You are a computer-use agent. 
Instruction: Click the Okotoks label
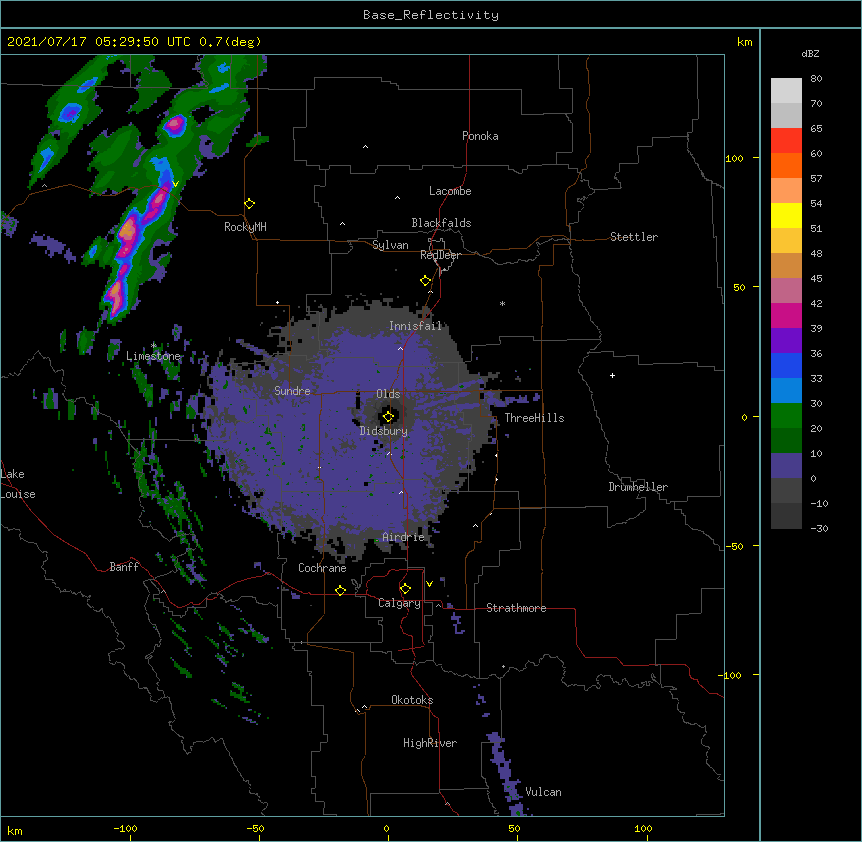pyautogui.click(x=412, y=700)
